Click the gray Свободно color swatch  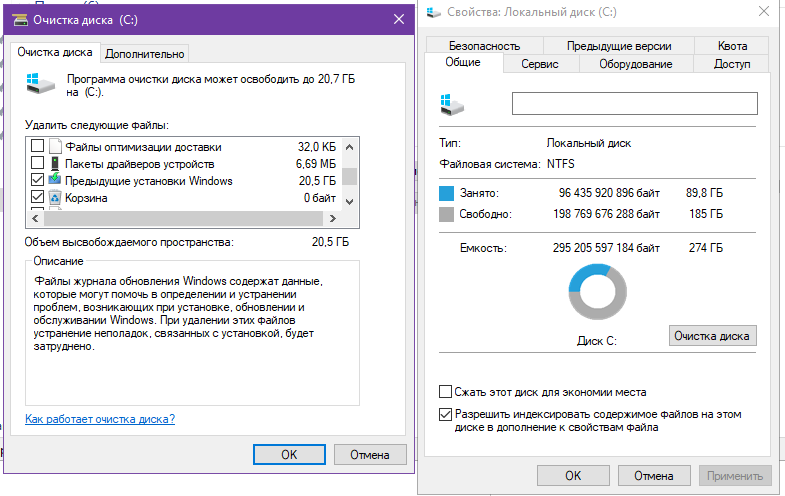[x=446, y=214]
